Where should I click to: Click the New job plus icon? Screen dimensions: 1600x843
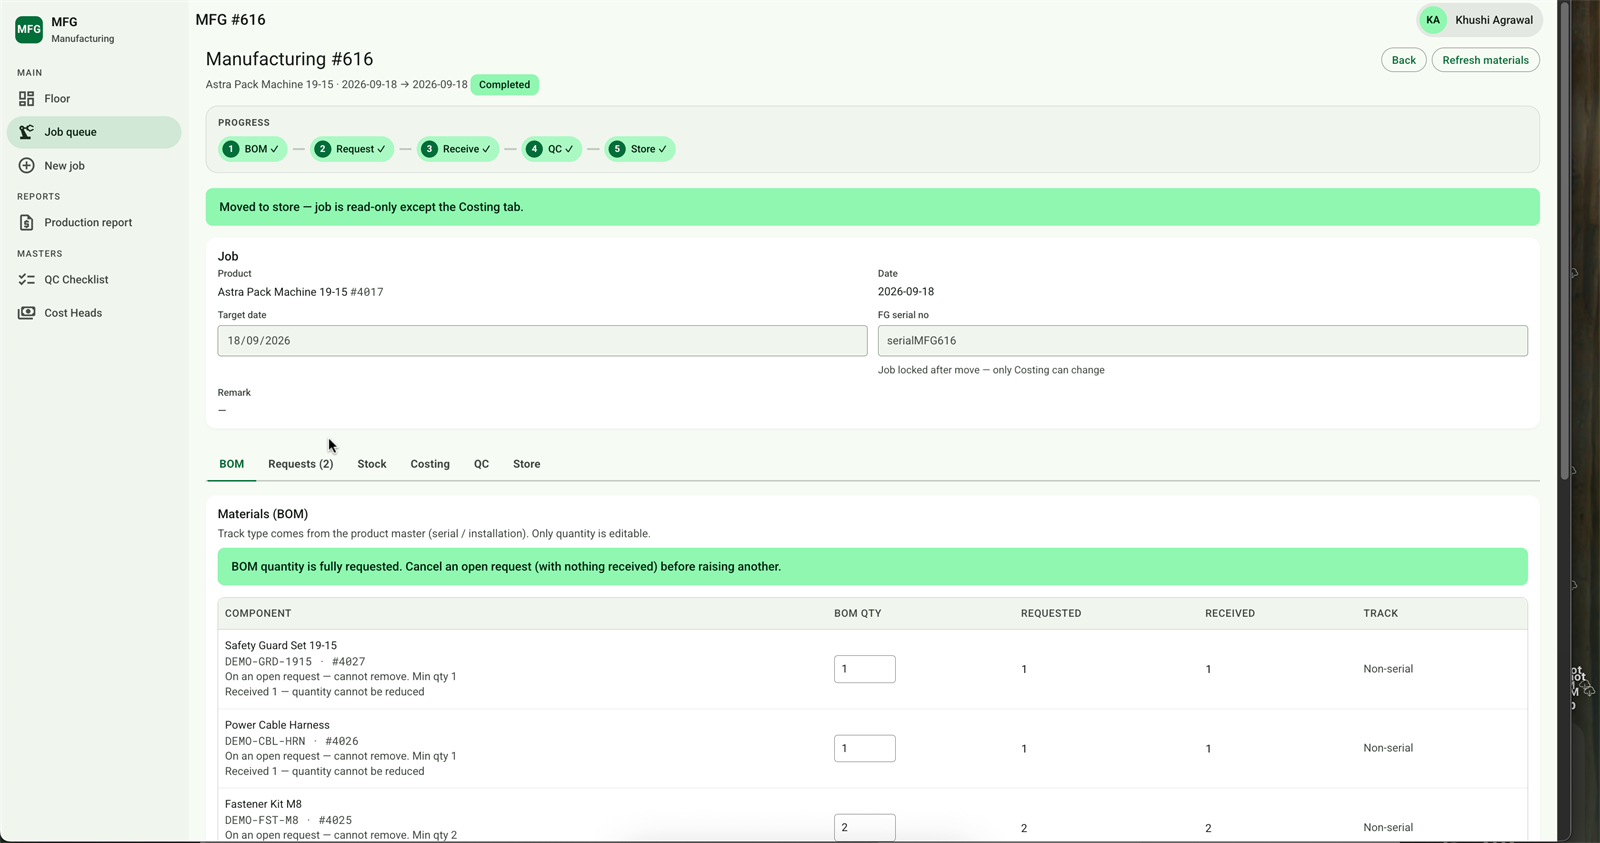[x=27, y=166]
